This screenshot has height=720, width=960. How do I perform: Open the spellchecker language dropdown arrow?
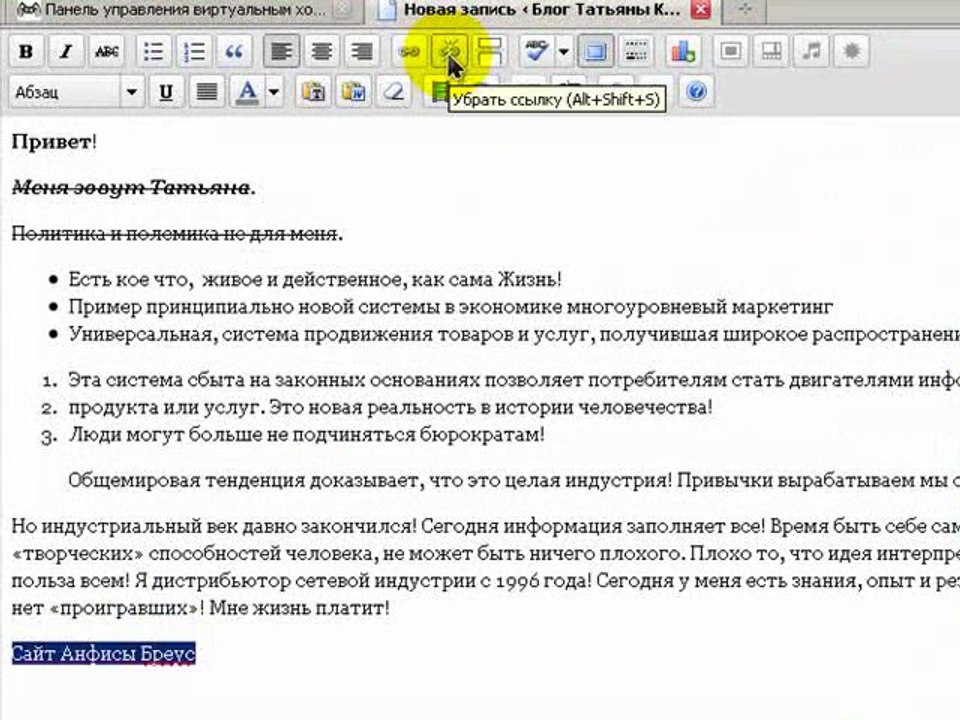pos(563,51)
